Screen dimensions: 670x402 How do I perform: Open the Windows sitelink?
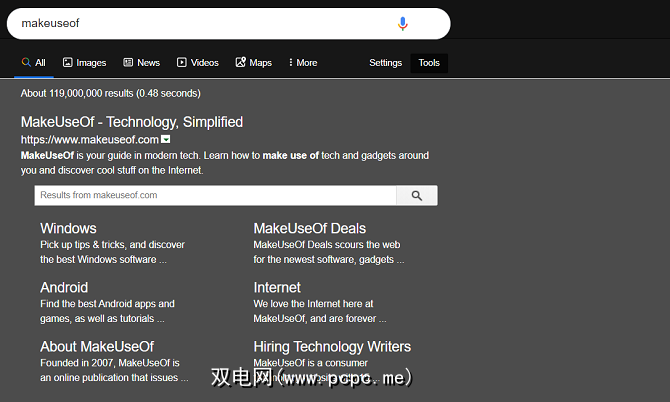[68, 228]
